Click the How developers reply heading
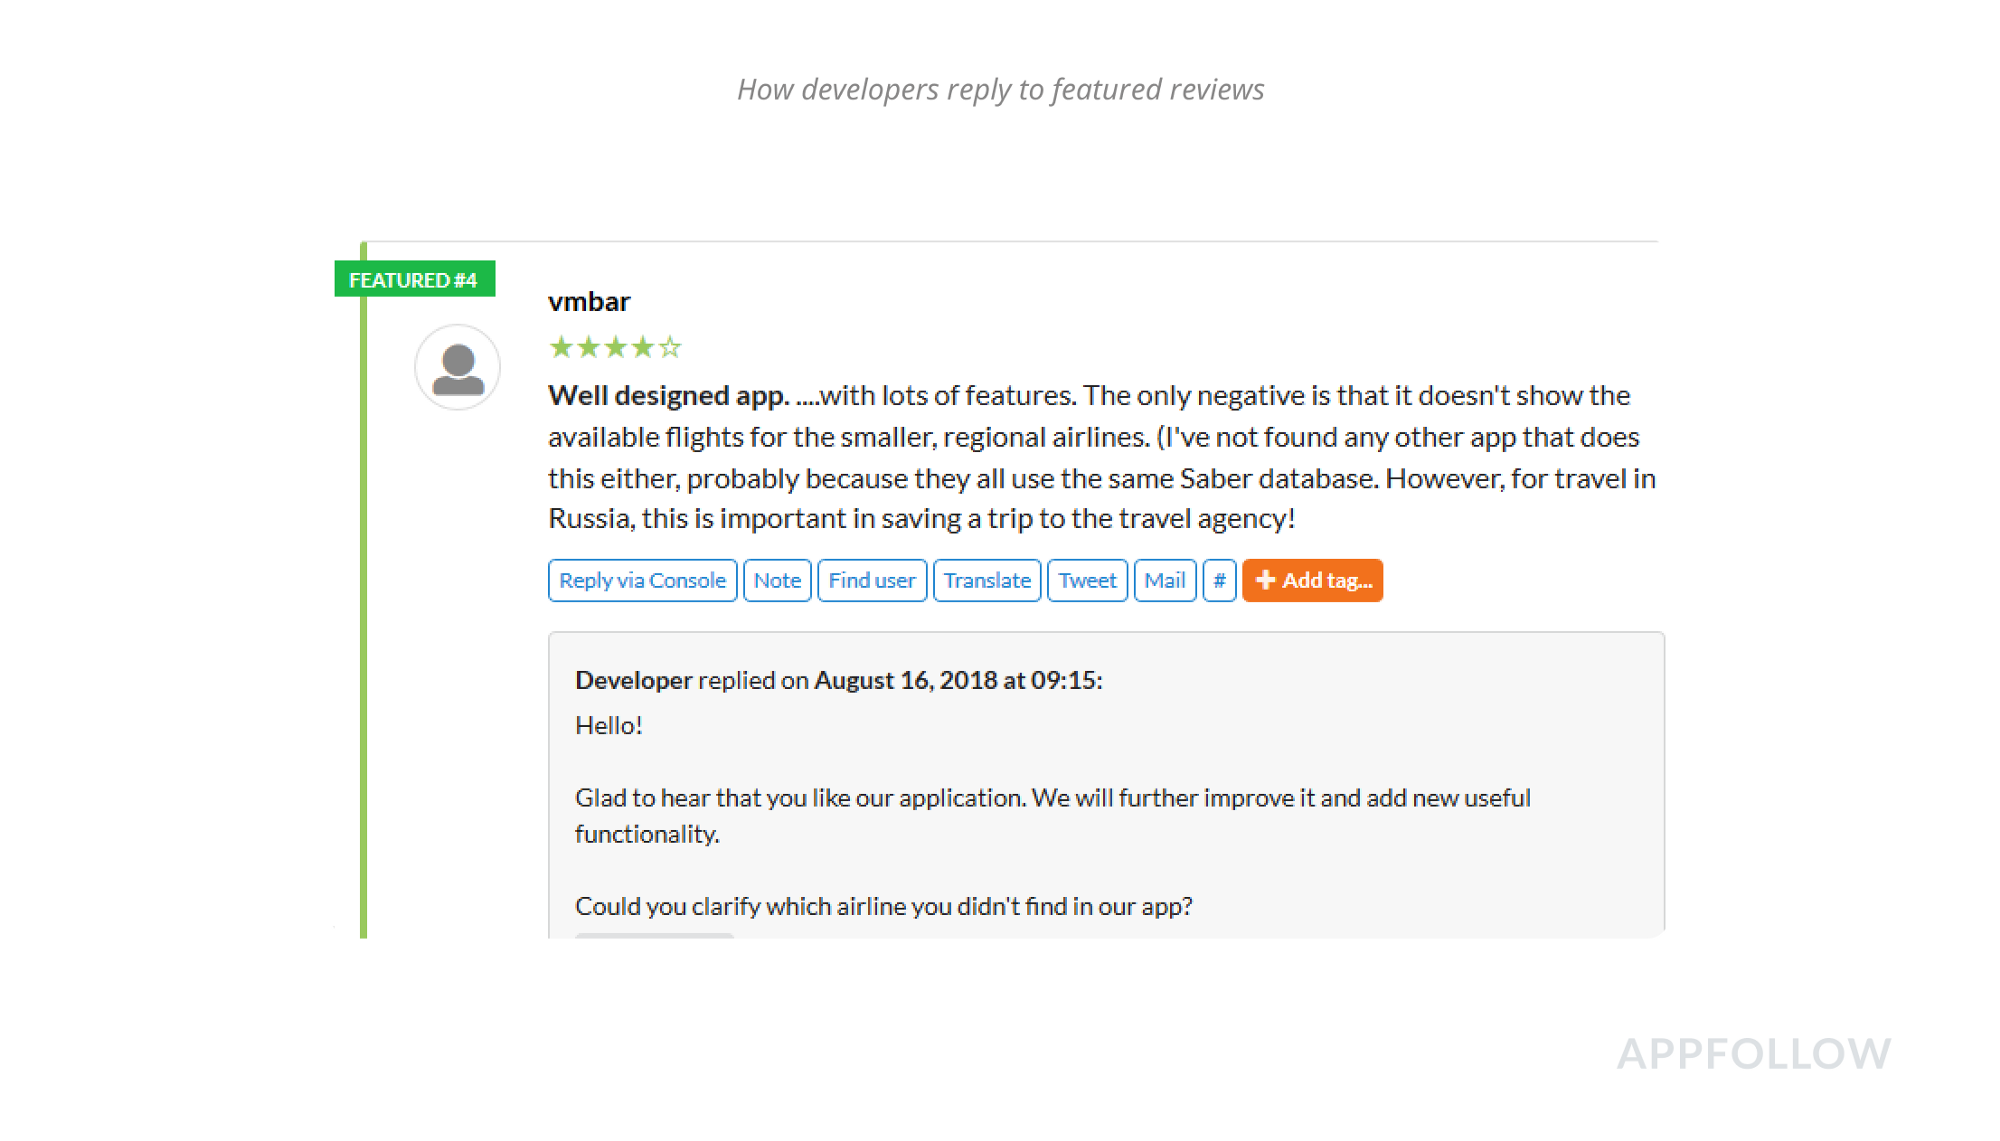 (x=1000, y=89)
